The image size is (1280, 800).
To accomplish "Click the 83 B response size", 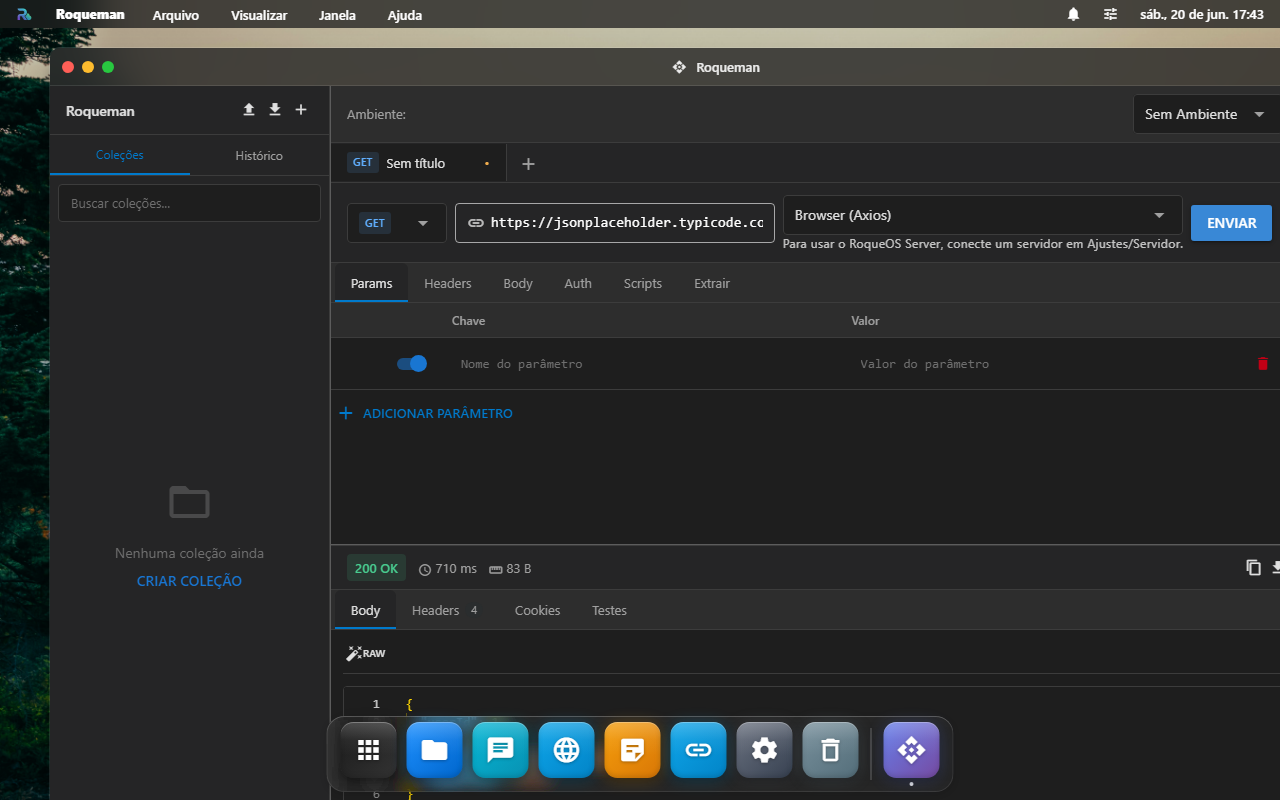I will pos(510,569).
